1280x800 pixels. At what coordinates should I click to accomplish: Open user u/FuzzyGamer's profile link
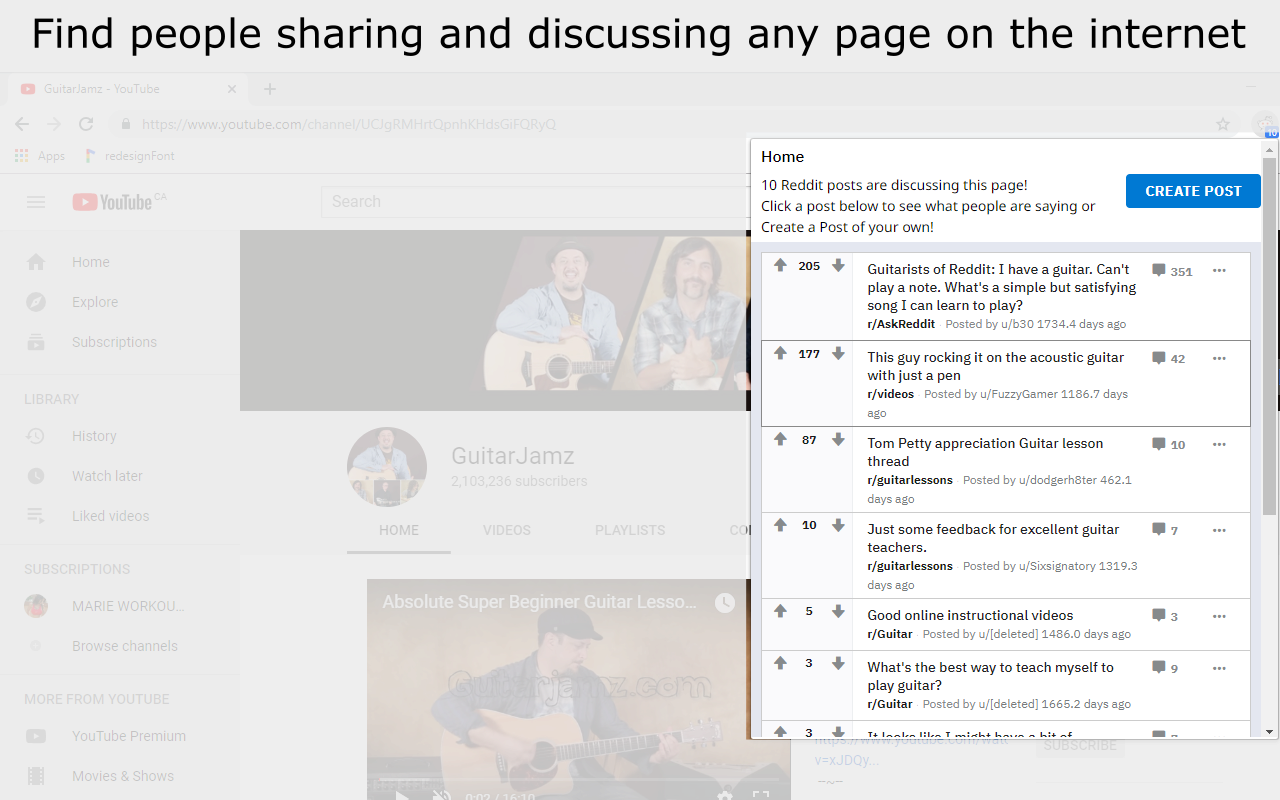click(x=1019, y=394)
